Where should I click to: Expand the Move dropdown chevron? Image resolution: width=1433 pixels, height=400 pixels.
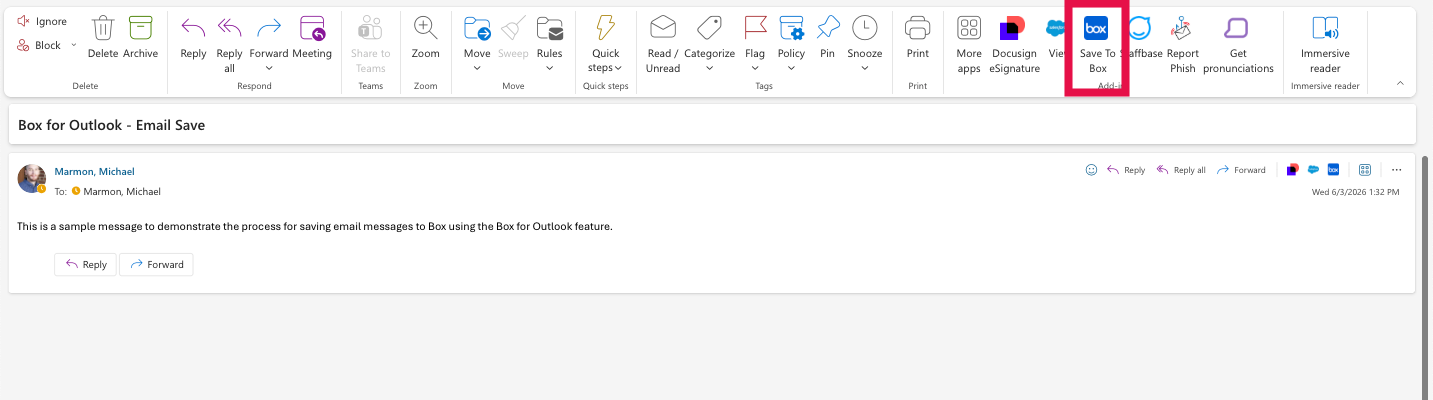477,68
